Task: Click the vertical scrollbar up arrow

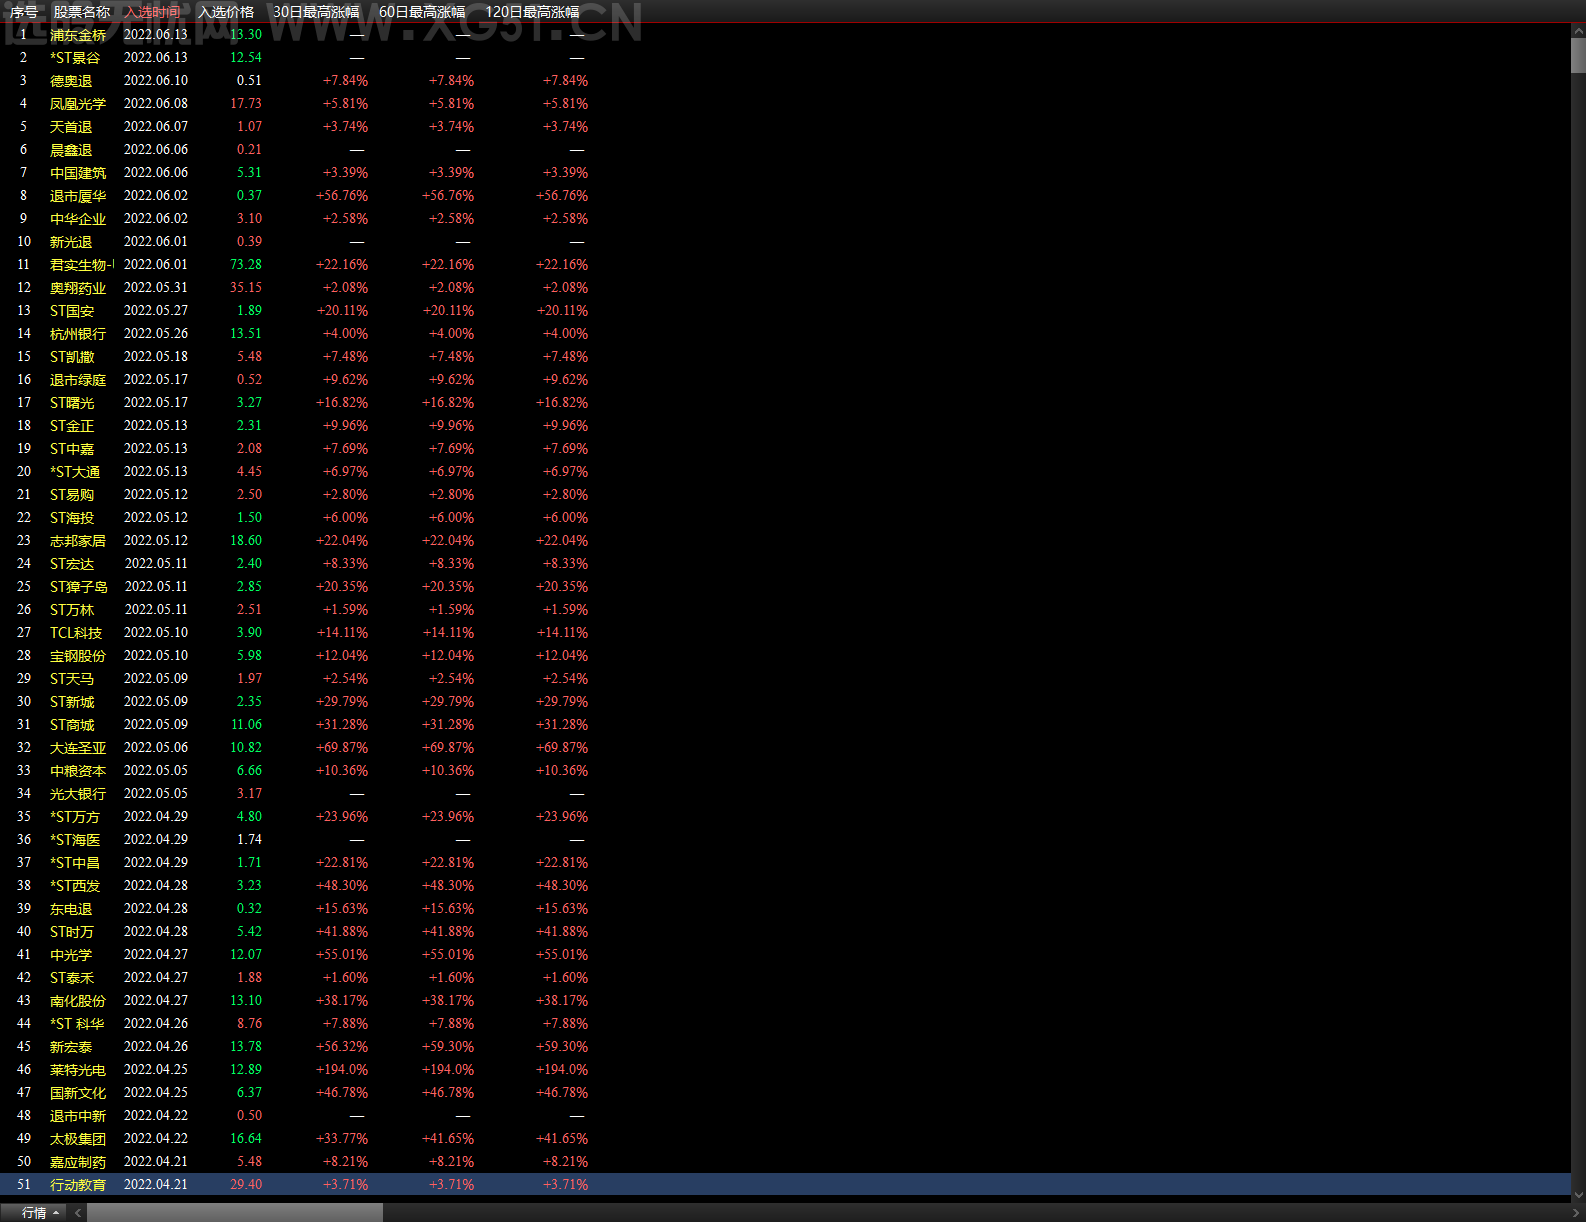Action: tap(1578, 31)
